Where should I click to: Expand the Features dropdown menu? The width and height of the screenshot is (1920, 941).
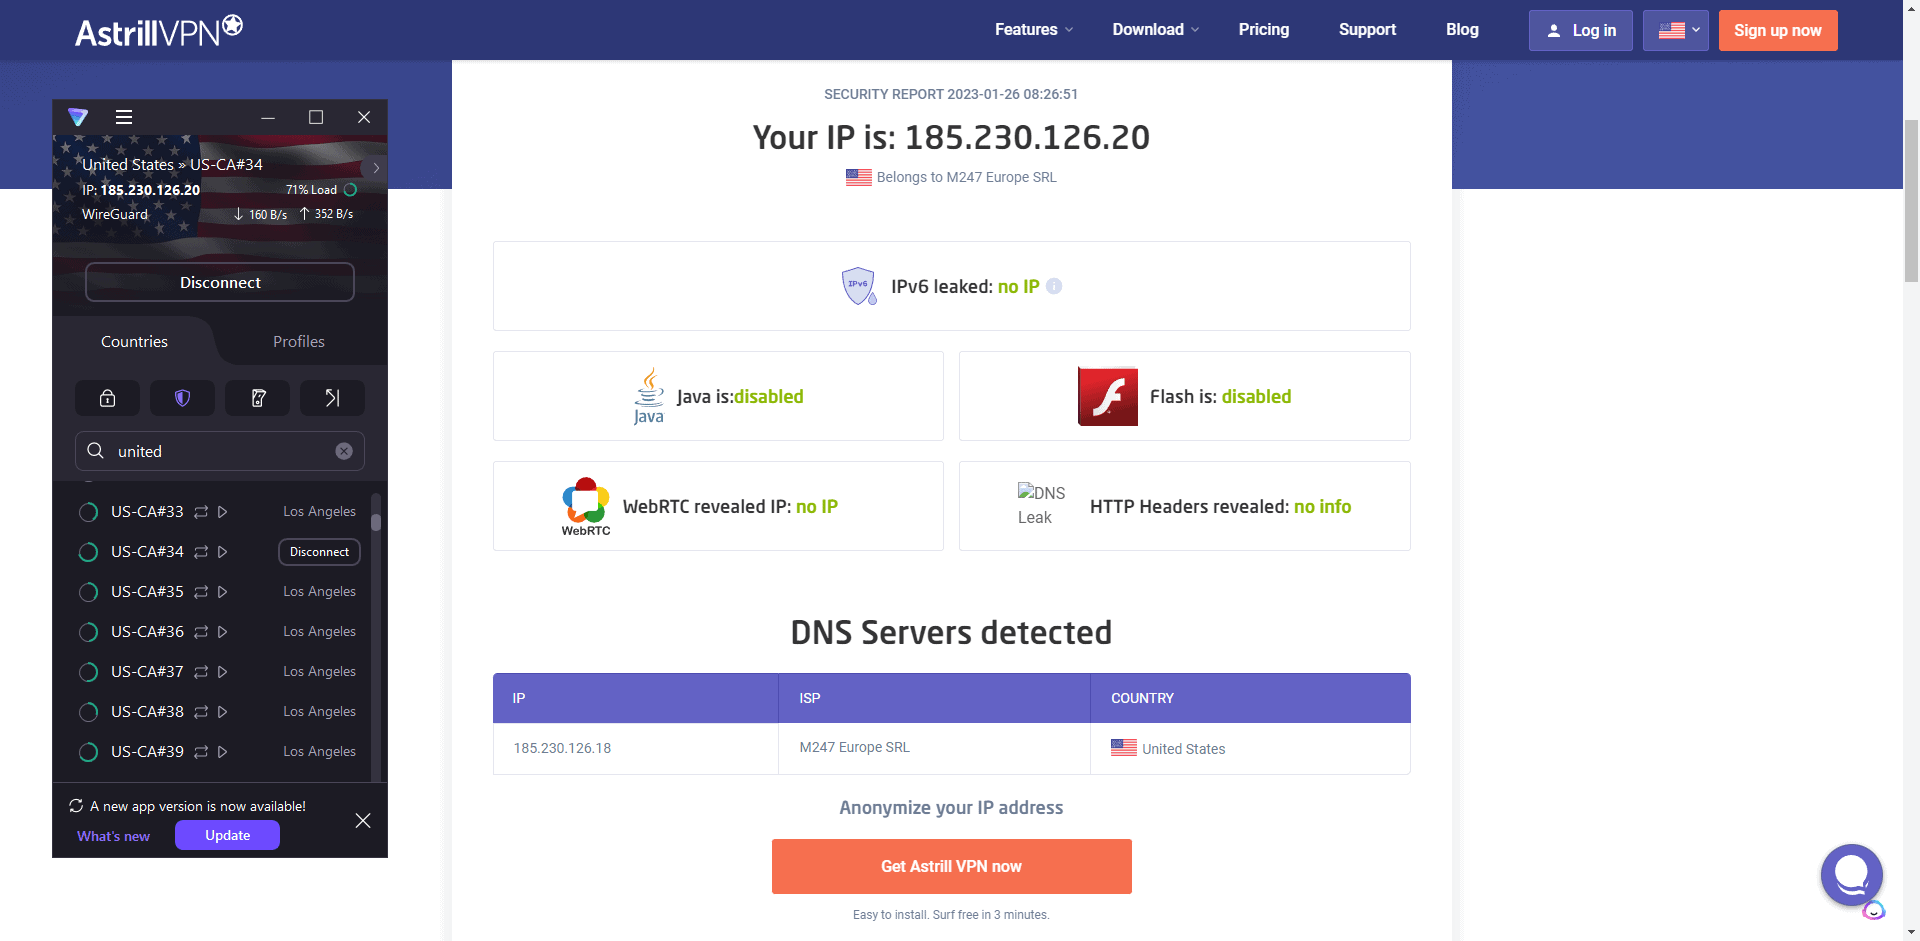click(x=1034, y=30)
